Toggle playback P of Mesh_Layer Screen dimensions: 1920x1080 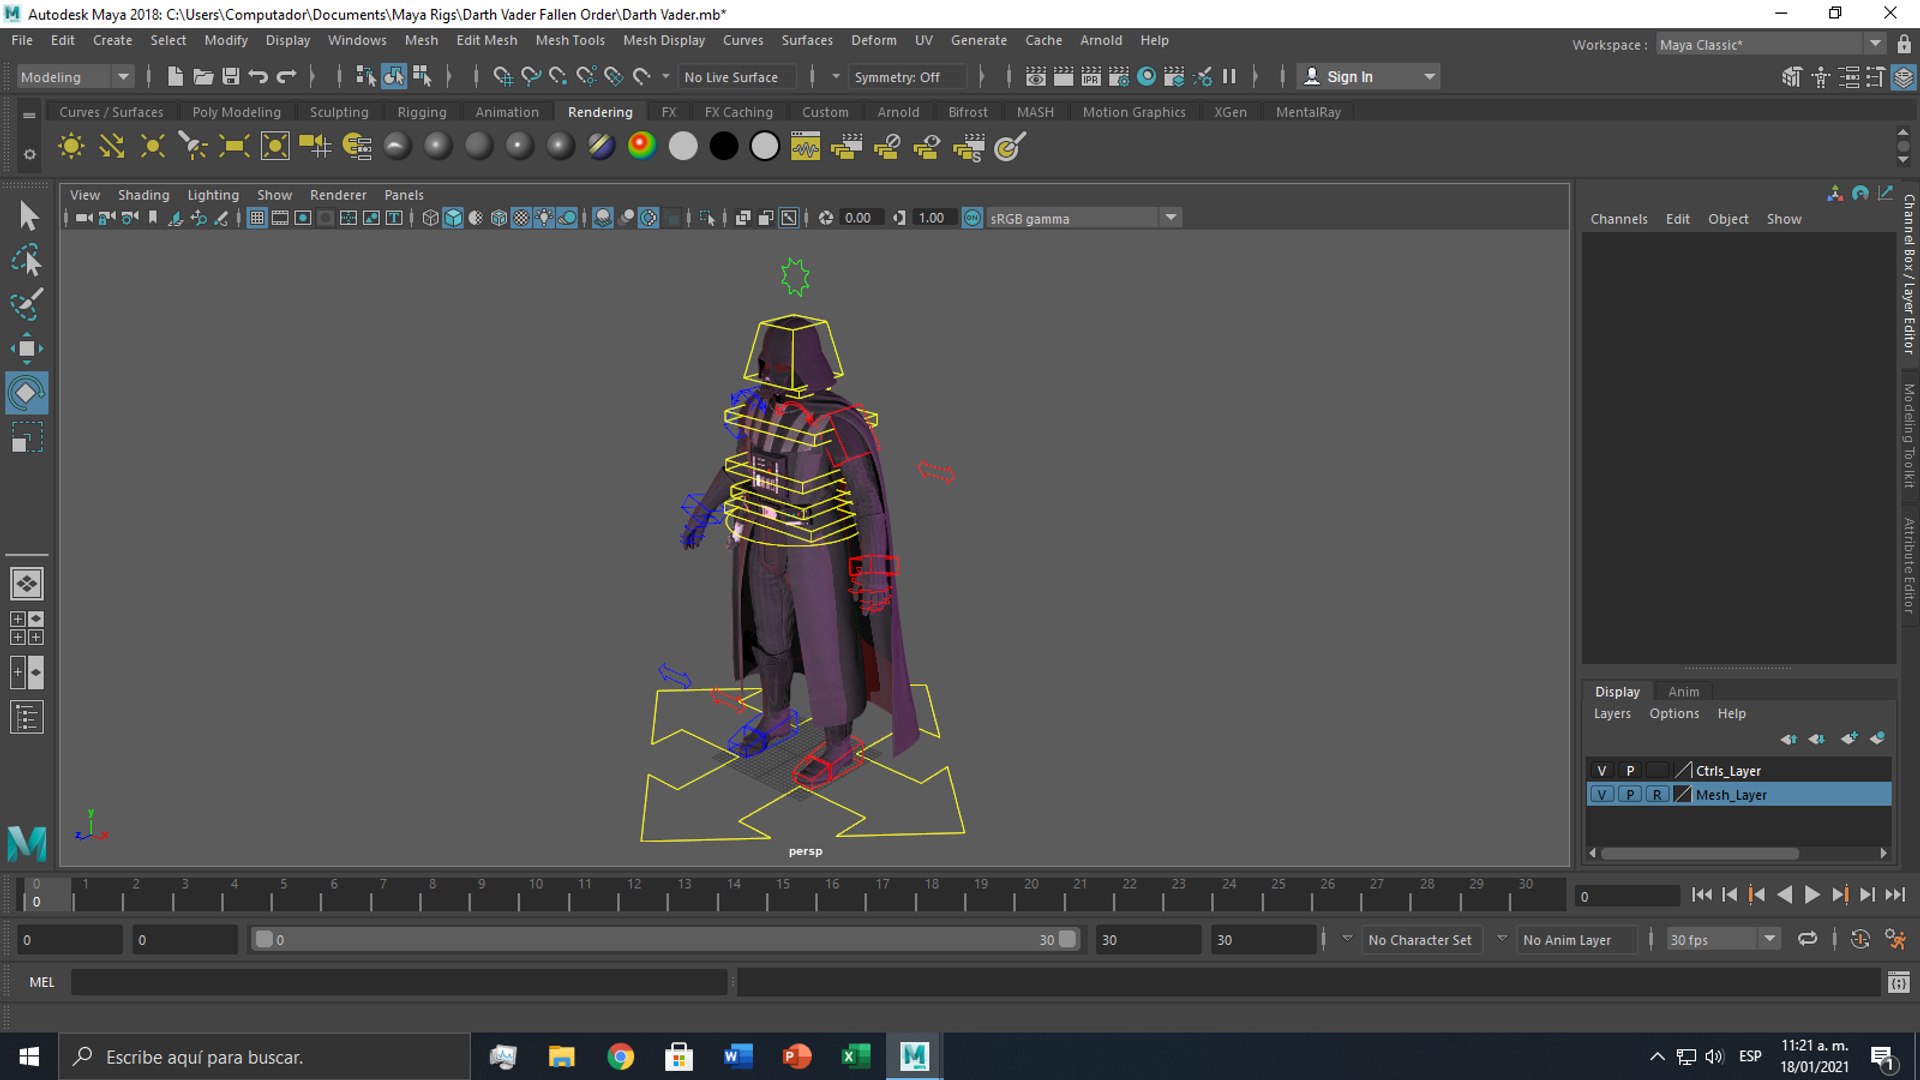pyautogui.click(x=1630, y=795)
